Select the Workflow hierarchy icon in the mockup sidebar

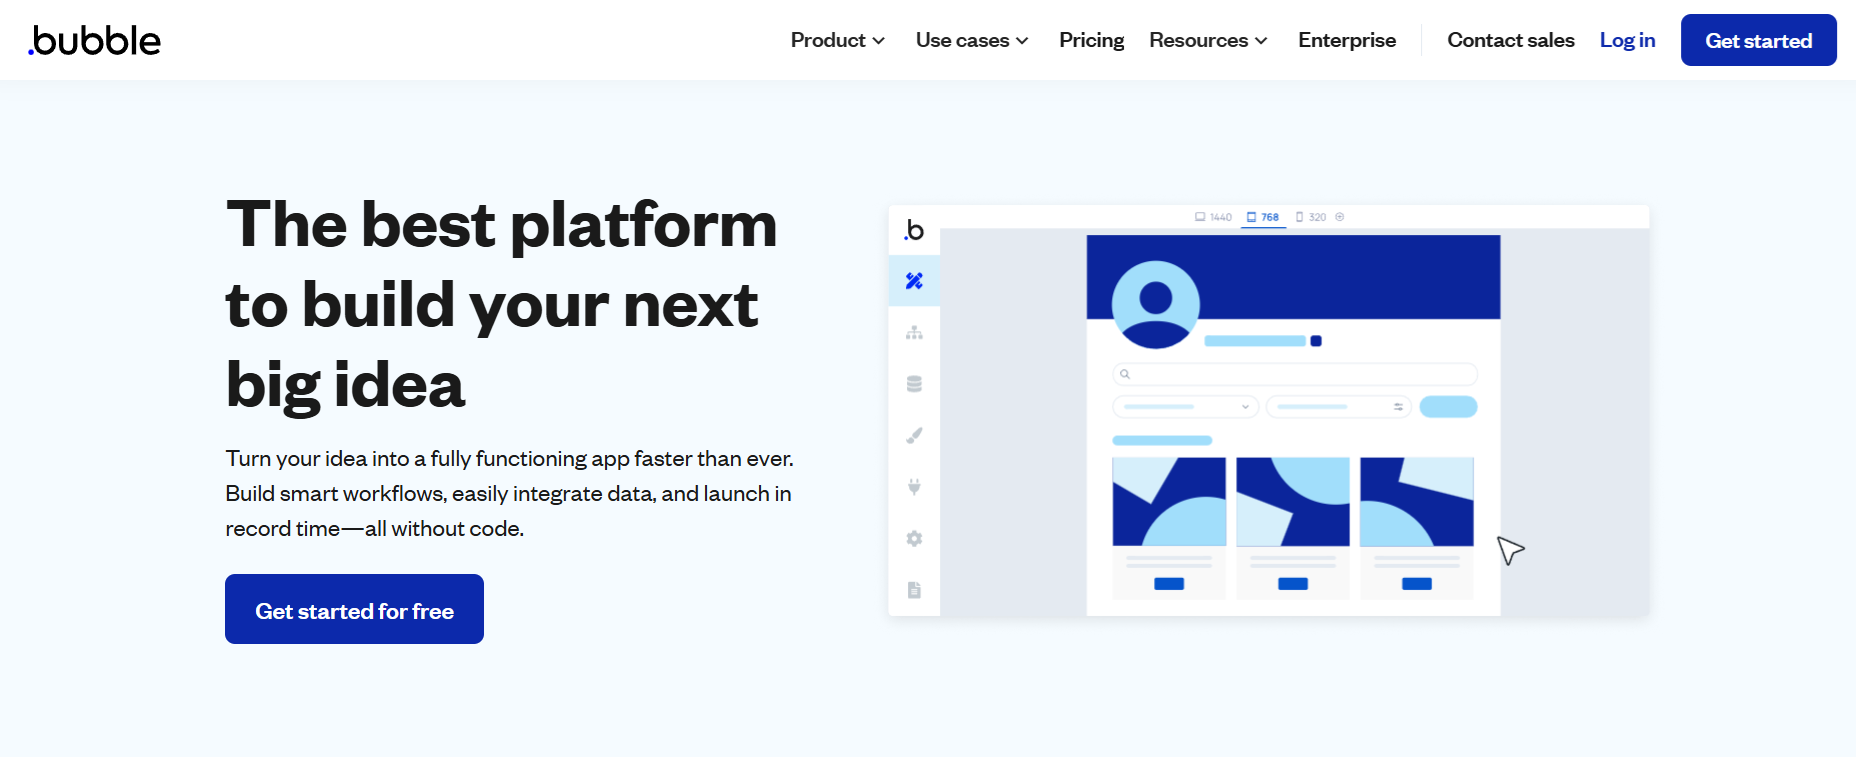914,333
